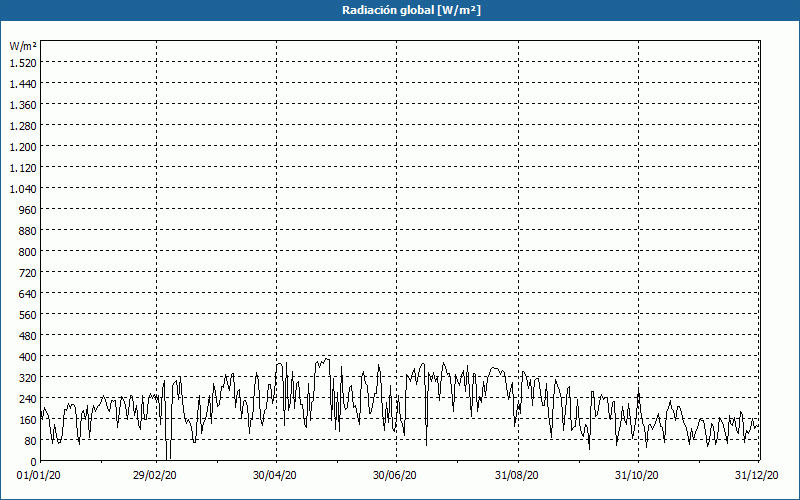800x500 pixels.
Task: Click the 1.120 y-axis label
Action: coord(23,168)
